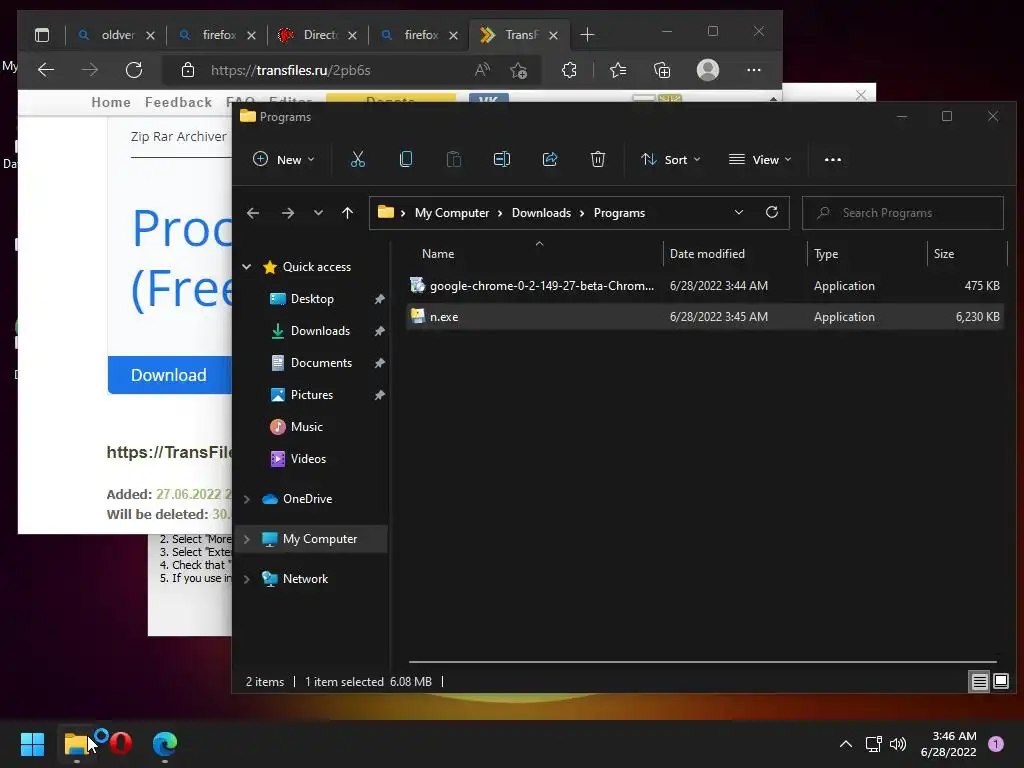Click the volume icon in system tray
The height and width of the screenshot is (768, 1024).
pyautogui.click(x=898, y=744)
